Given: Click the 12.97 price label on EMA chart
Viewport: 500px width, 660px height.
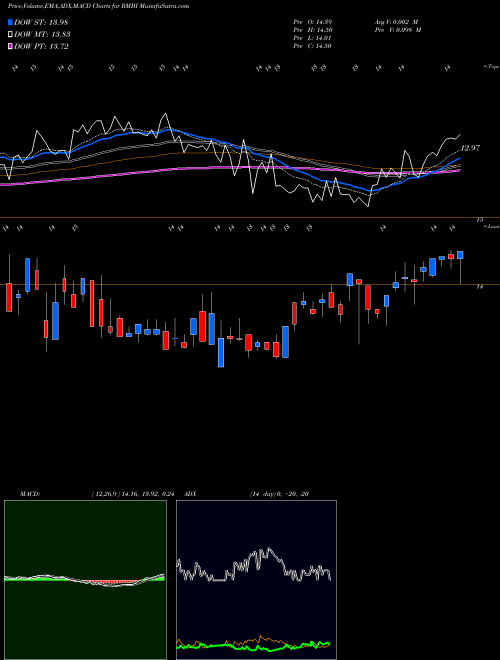Looking at the screenshot, I should coord(470,148).
